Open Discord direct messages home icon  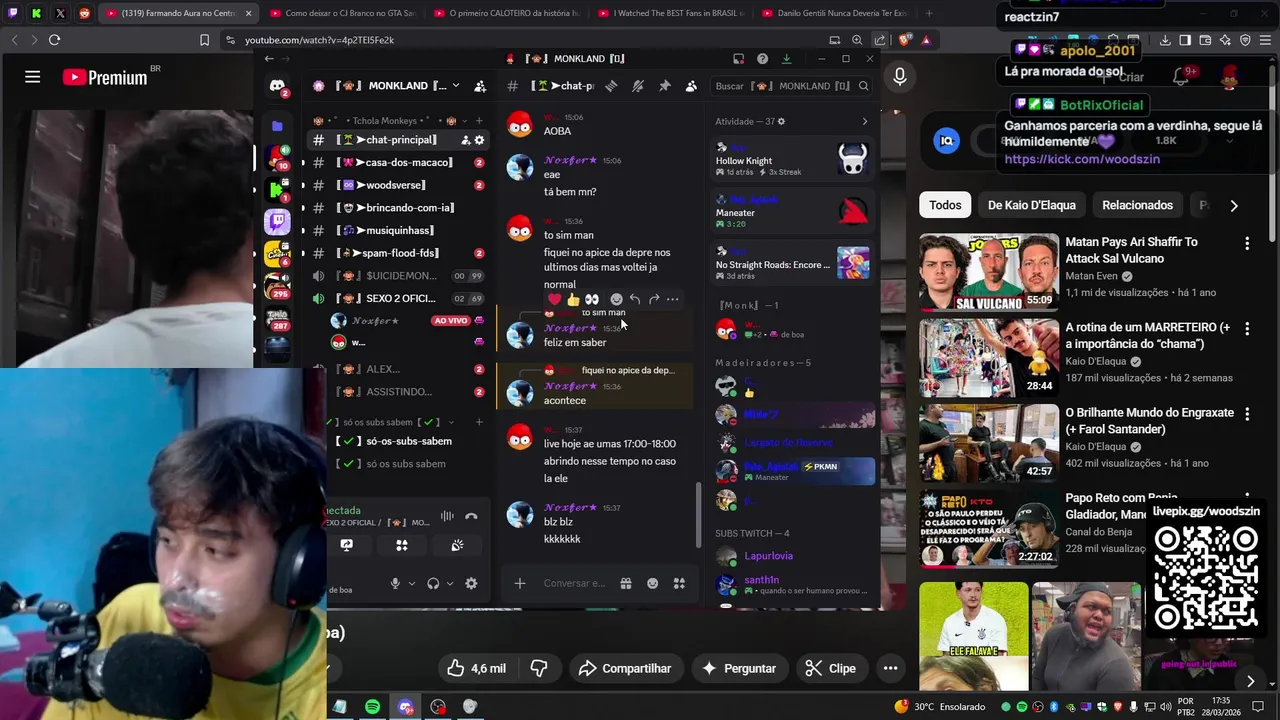pos(277,87)
